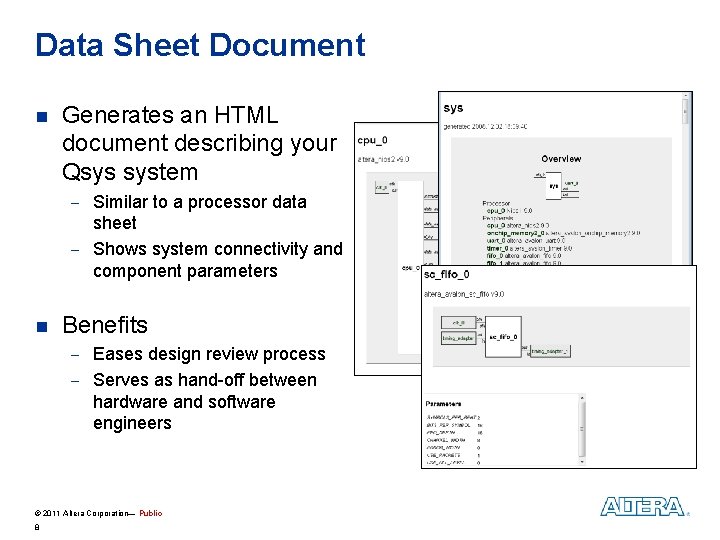
Task: Click the 'Overview' heading in the sys window
Action: click(561, 159)
